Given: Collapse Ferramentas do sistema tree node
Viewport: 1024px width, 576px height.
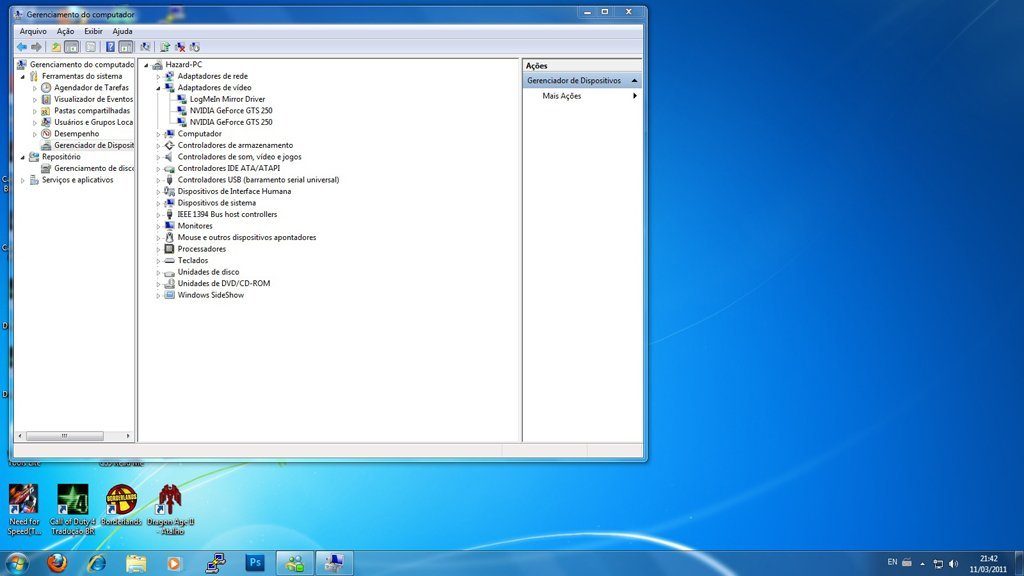Looking at the screenshot, I should click(x=23, y=76).
